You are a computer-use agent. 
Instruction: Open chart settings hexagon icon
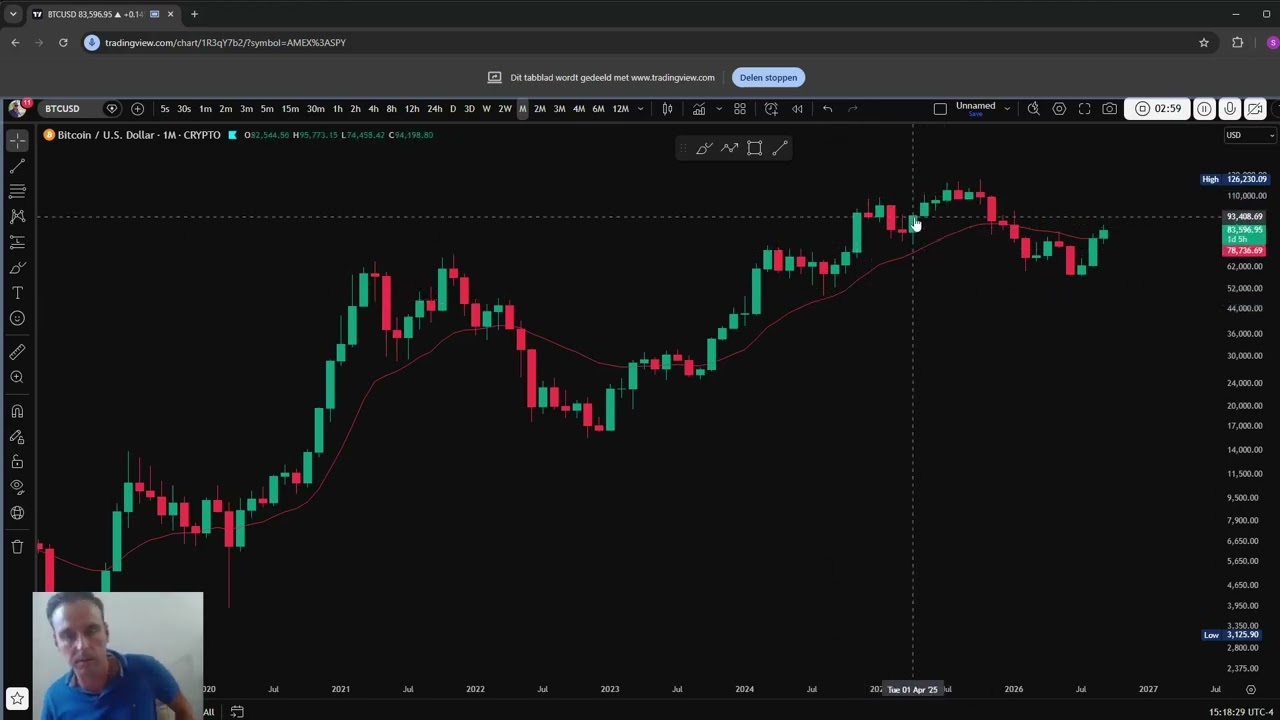pyautogui.click(x=1059, y=109)
